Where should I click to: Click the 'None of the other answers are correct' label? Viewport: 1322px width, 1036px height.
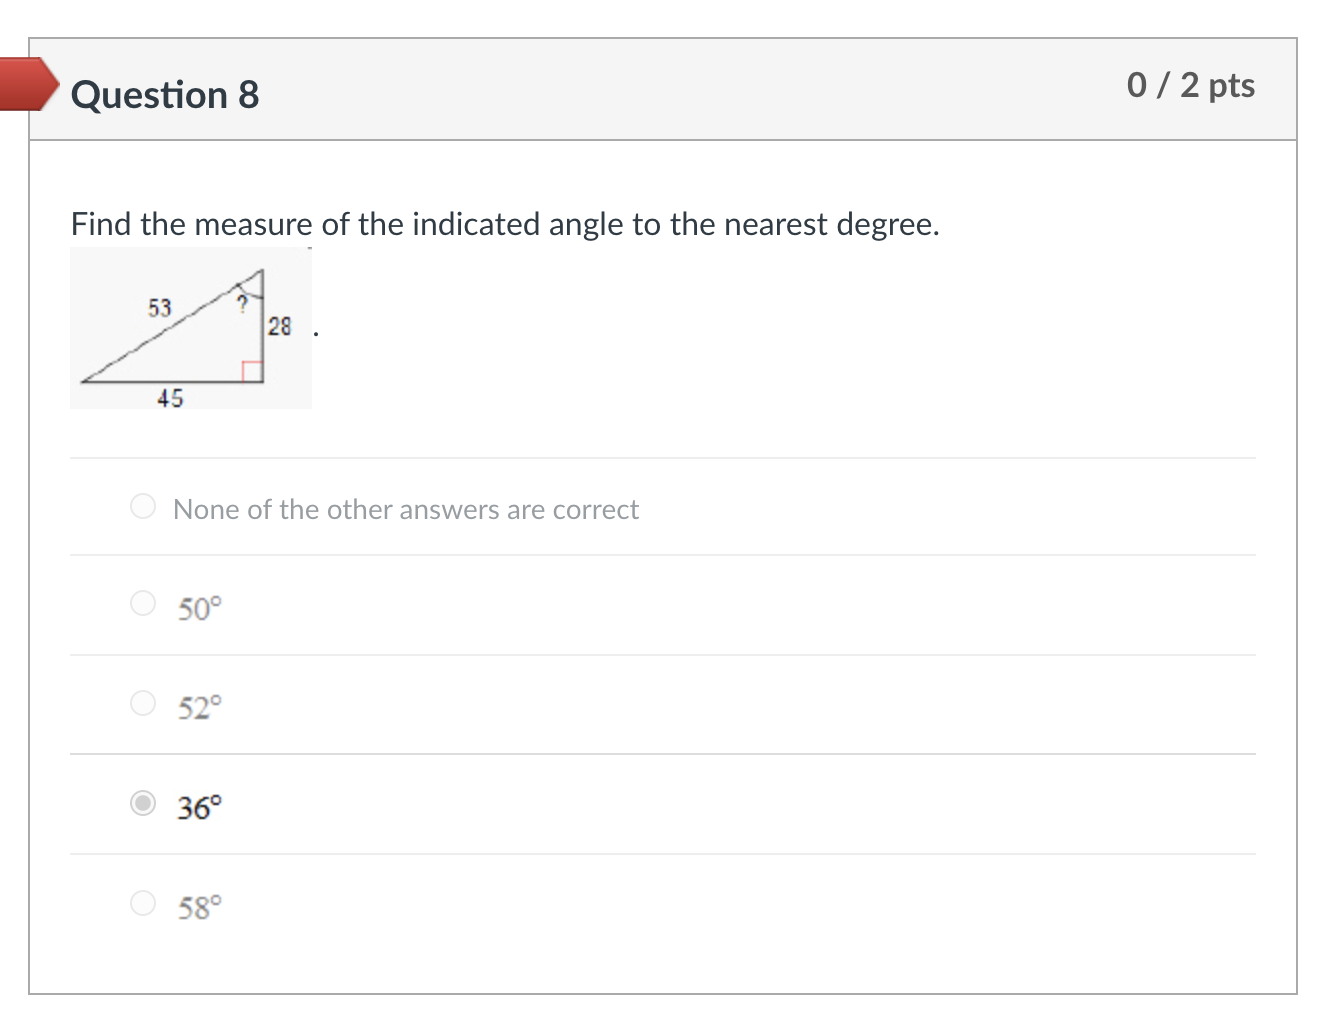pos(405,509)
